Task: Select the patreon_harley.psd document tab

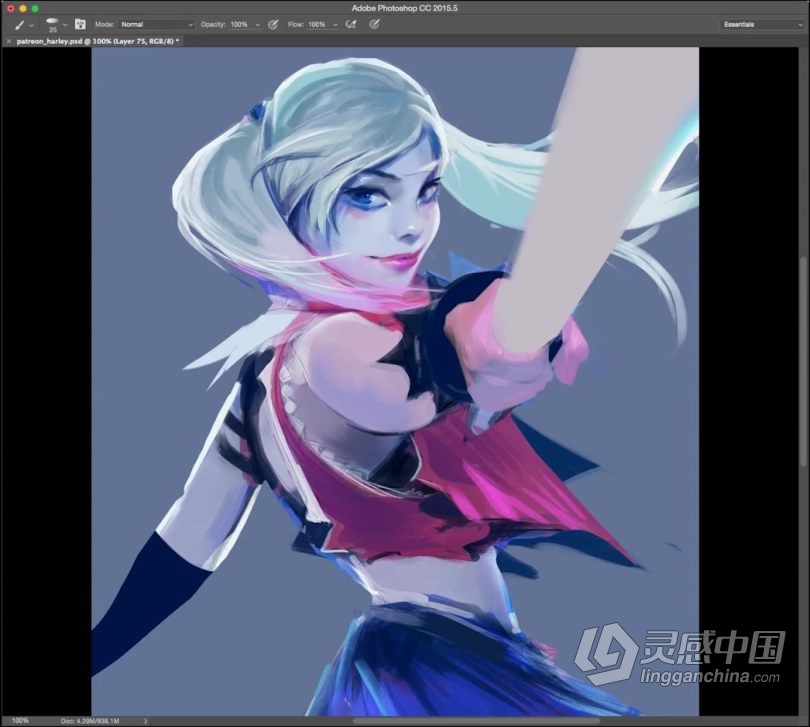Action: 98,41
